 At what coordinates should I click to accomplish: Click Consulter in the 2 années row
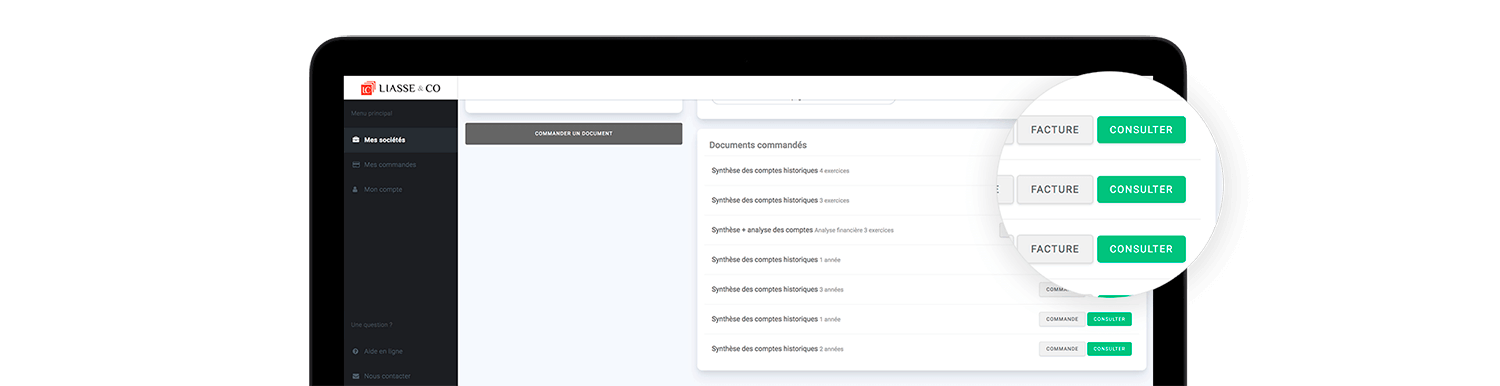point(1109,349)
